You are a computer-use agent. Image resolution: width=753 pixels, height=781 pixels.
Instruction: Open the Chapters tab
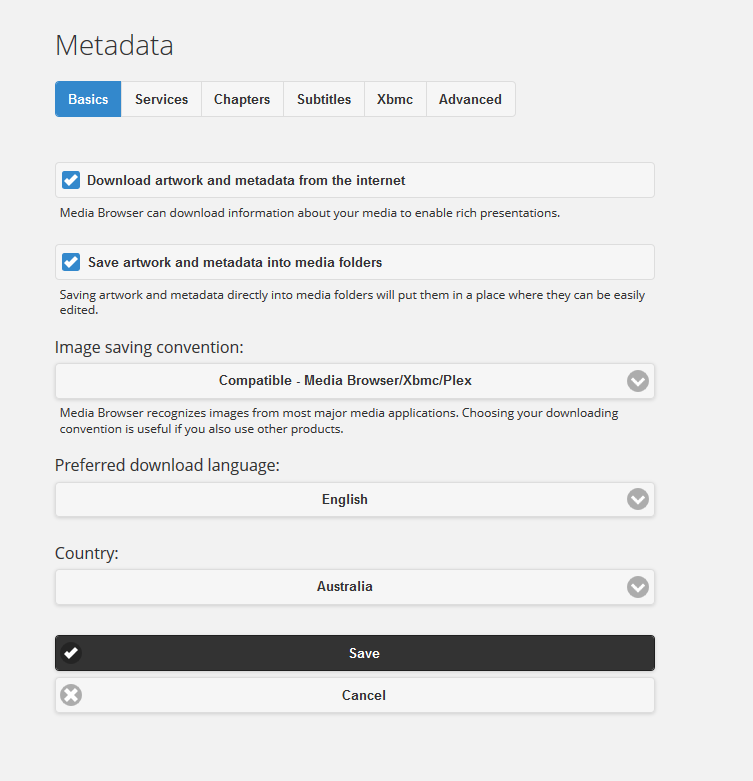click(x=242, y=99)
